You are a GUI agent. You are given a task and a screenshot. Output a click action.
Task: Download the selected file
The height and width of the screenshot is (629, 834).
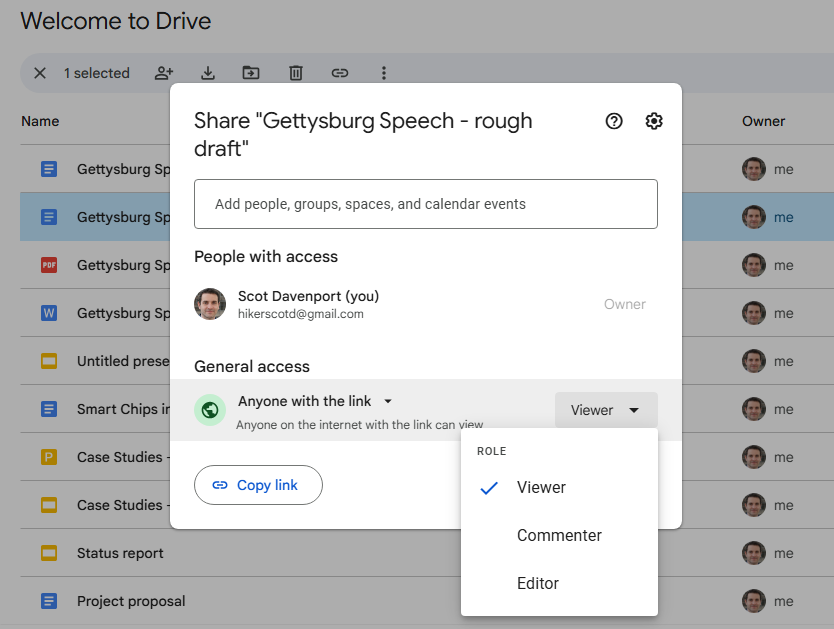click(207, 72)
